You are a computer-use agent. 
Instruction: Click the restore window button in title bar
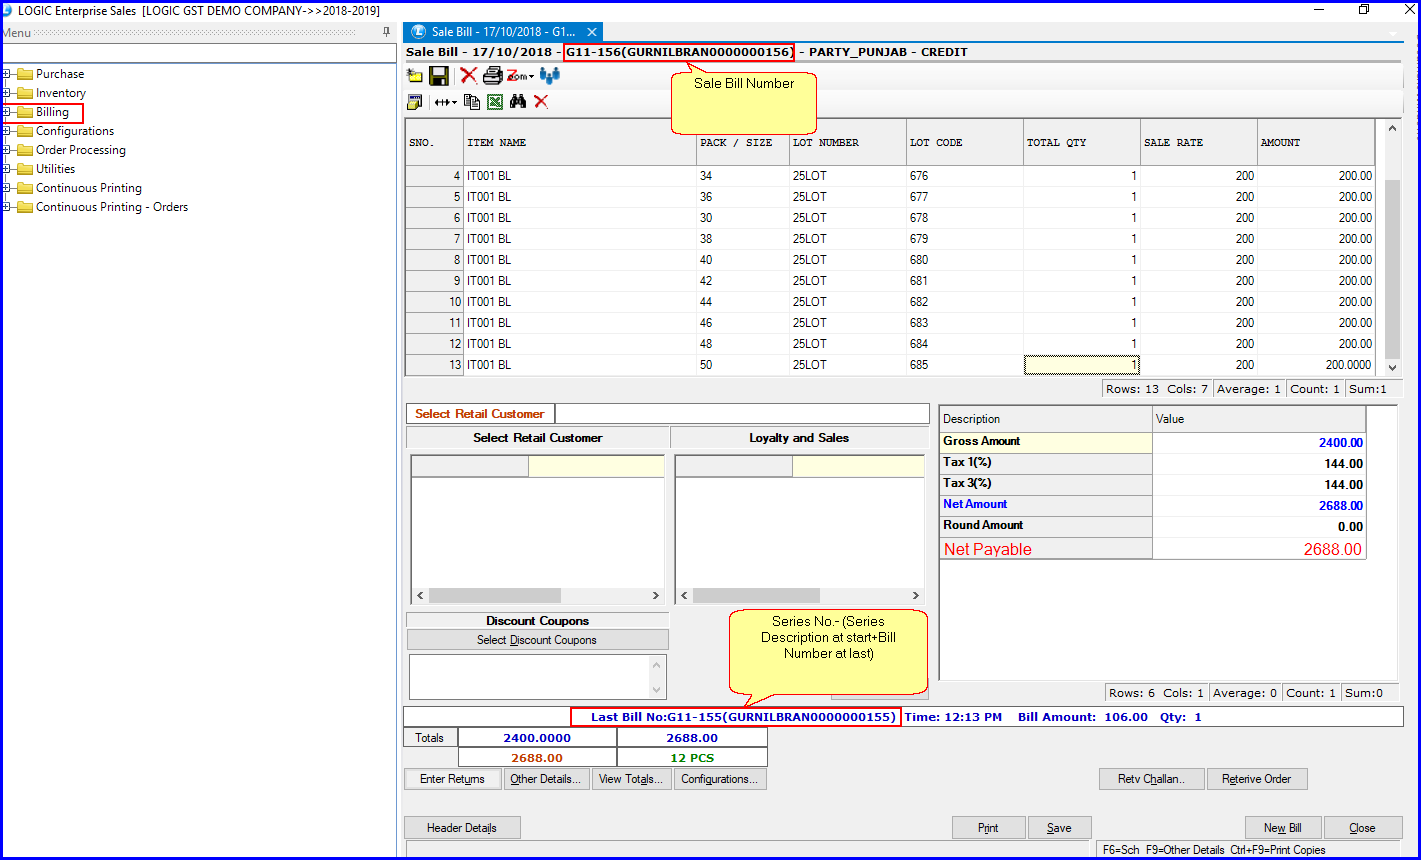tap(1363, 10)
